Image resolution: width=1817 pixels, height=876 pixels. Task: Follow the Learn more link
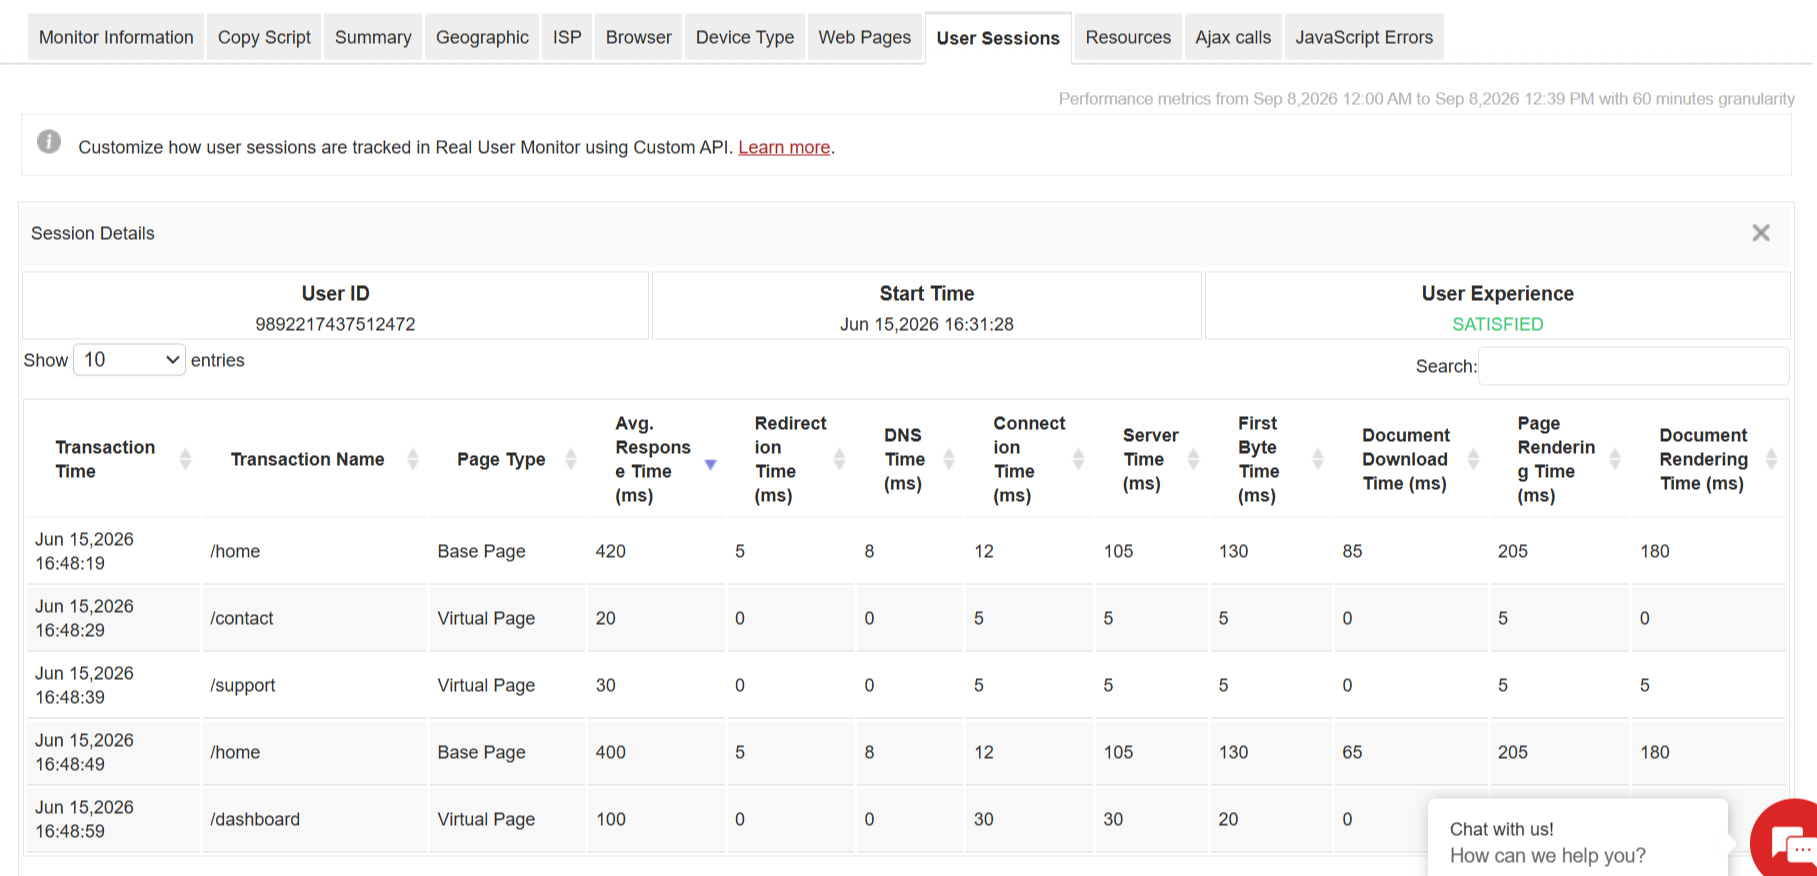(784, 147)
